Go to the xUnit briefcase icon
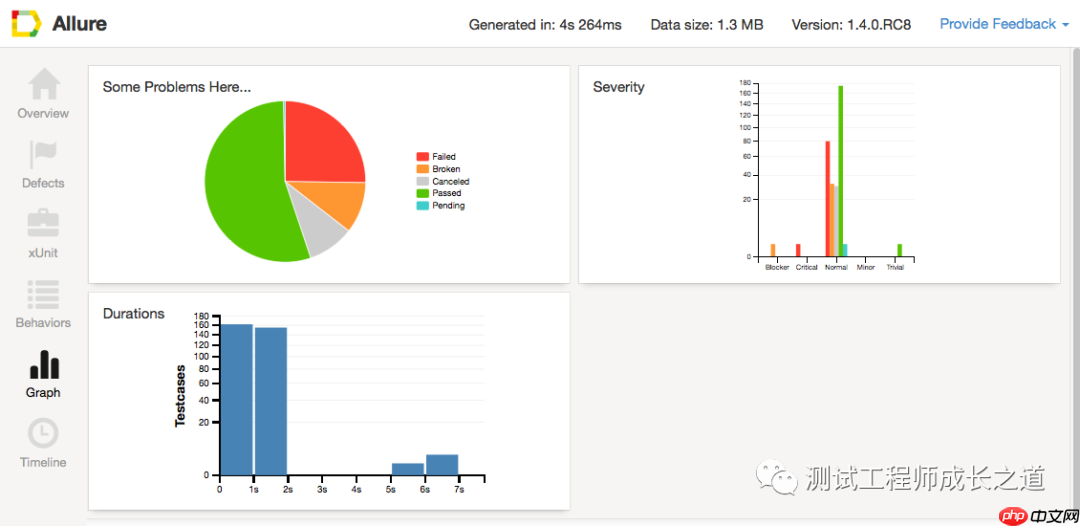The width and height of the screenshot is (1080, 526). (x=43, y=224)
